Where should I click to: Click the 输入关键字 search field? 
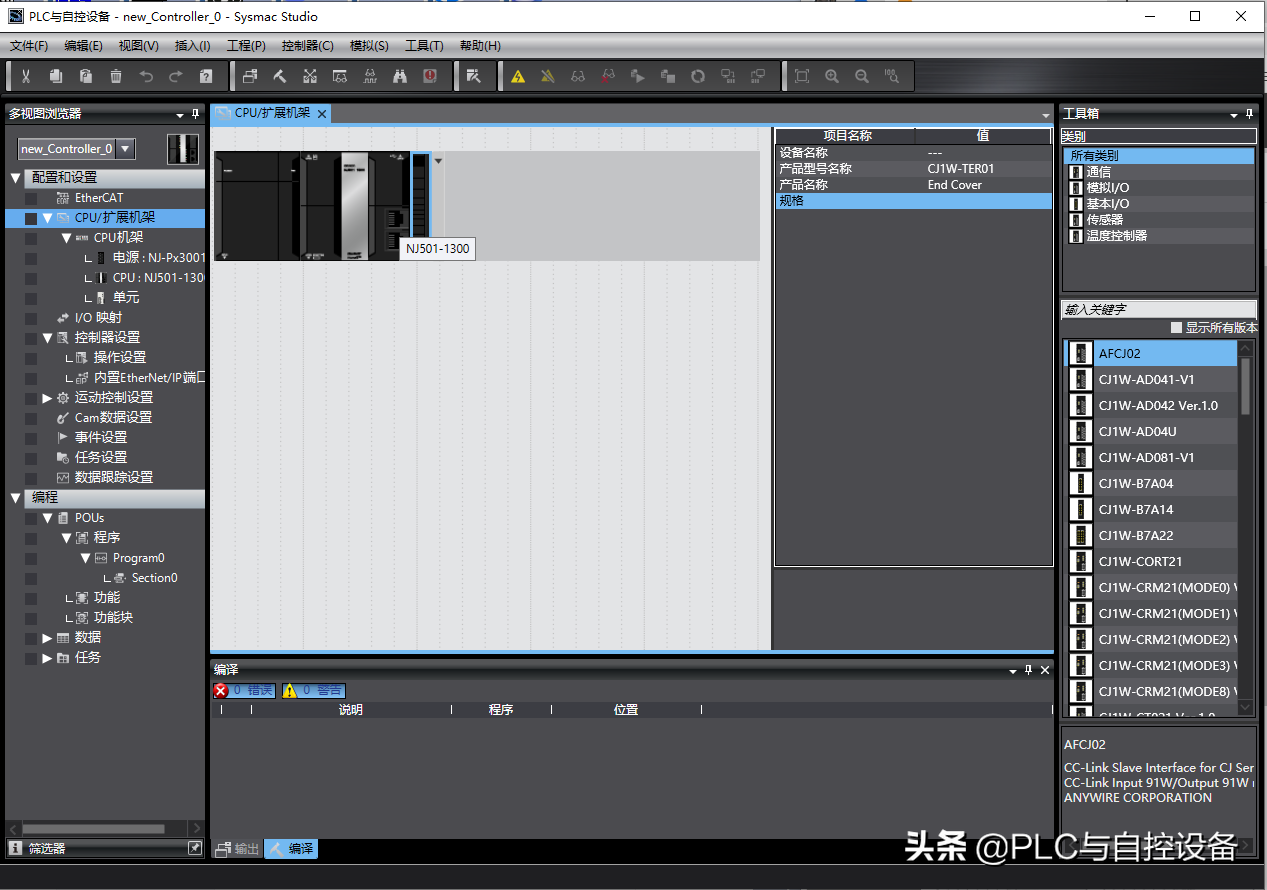[x=1158, y=310]
